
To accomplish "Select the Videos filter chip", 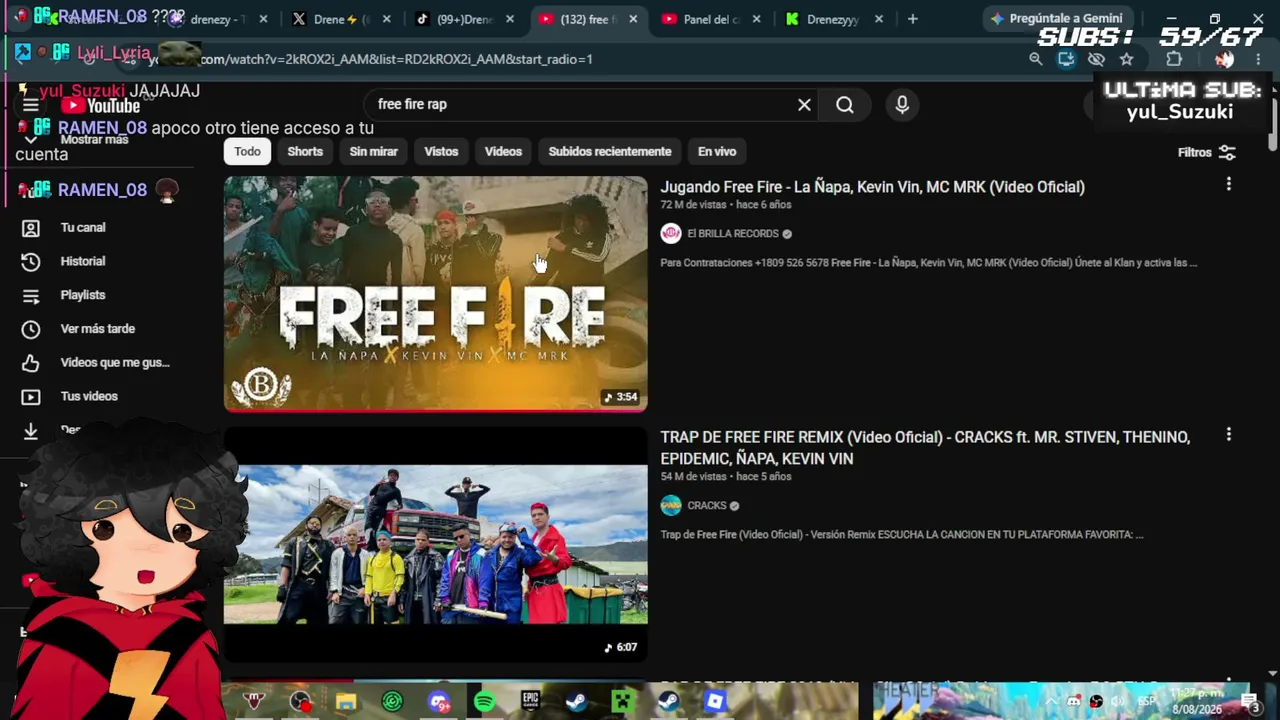I will point(503,152).
